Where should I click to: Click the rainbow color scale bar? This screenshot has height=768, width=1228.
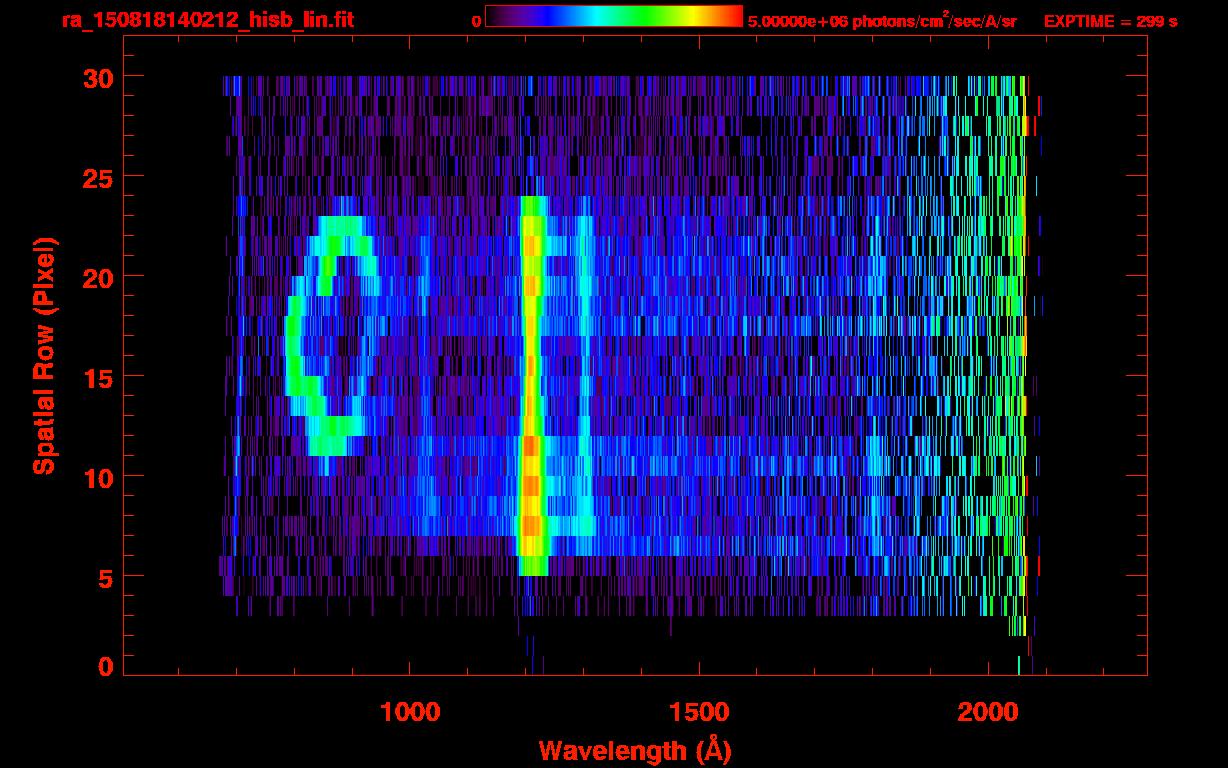(x=614, y=17)
